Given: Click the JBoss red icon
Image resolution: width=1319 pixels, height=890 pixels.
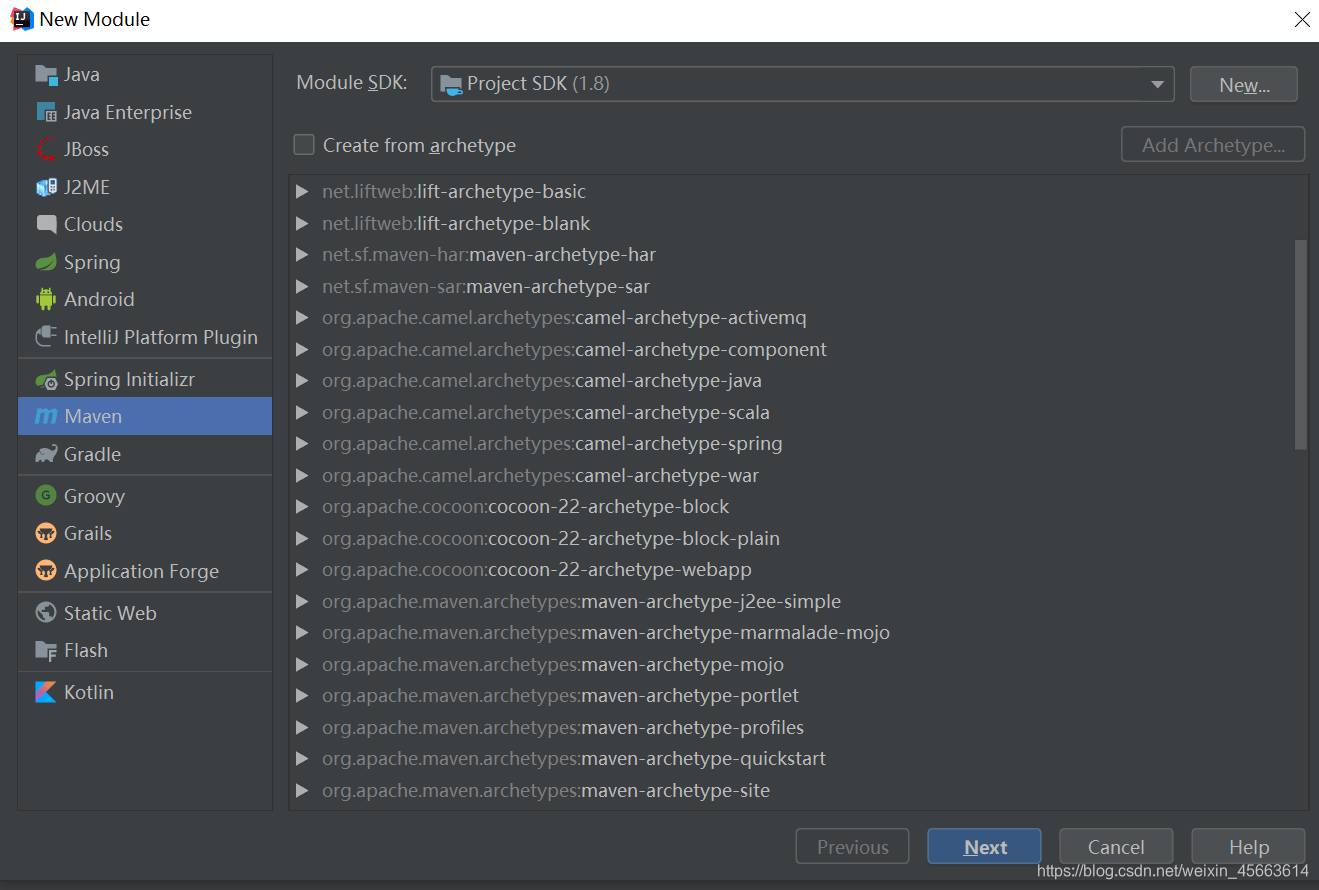Looking at the screenshot, I should pos(46,150).
